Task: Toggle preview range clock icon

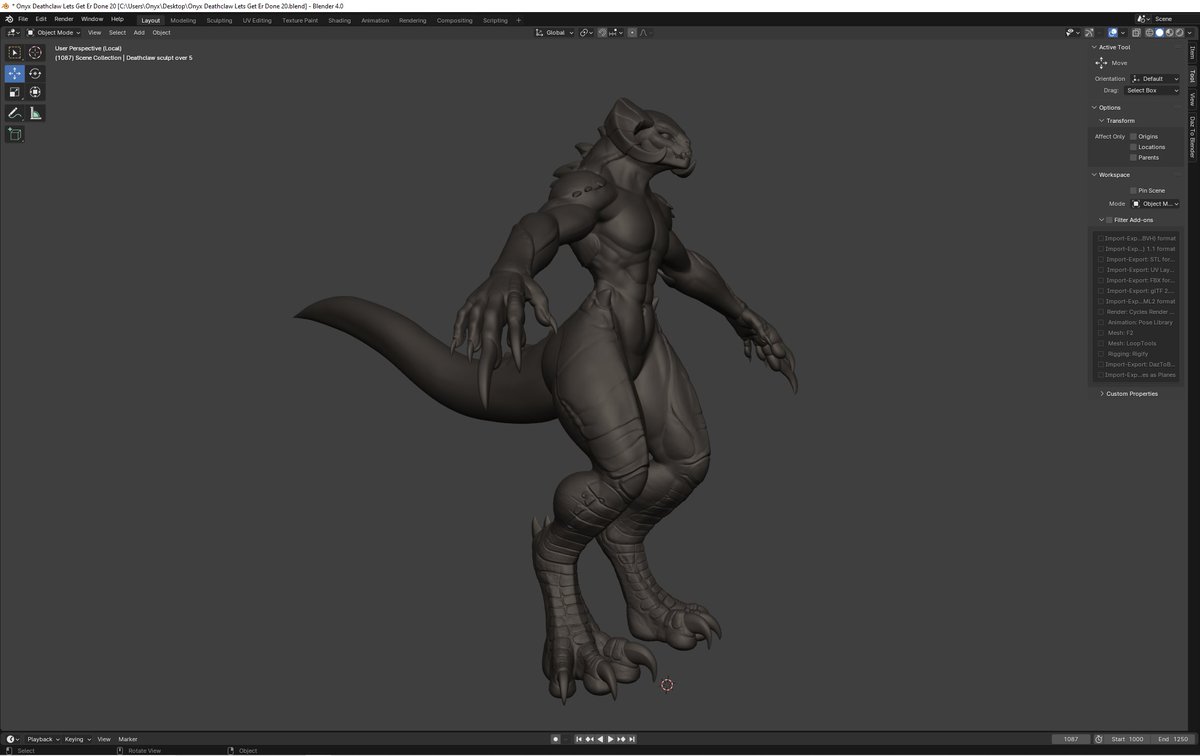Action: click(x=1099, y=739)
